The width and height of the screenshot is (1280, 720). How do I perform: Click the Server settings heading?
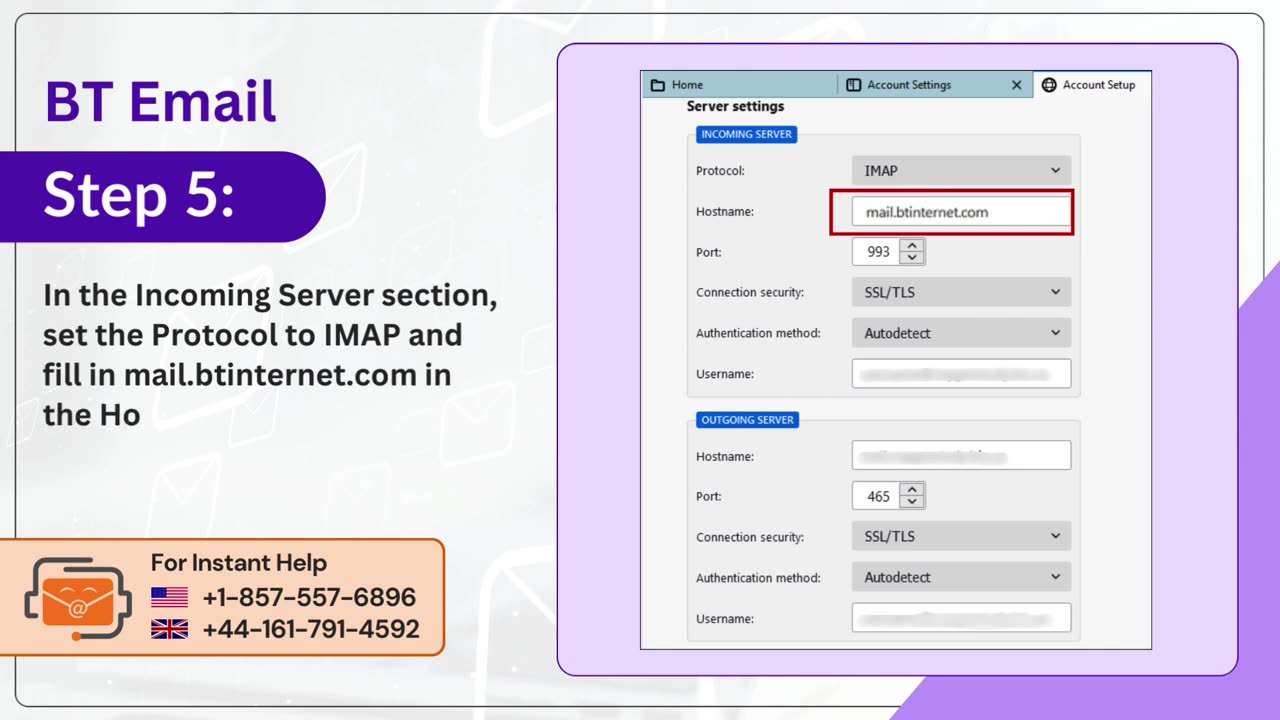(x=735, y=106)
